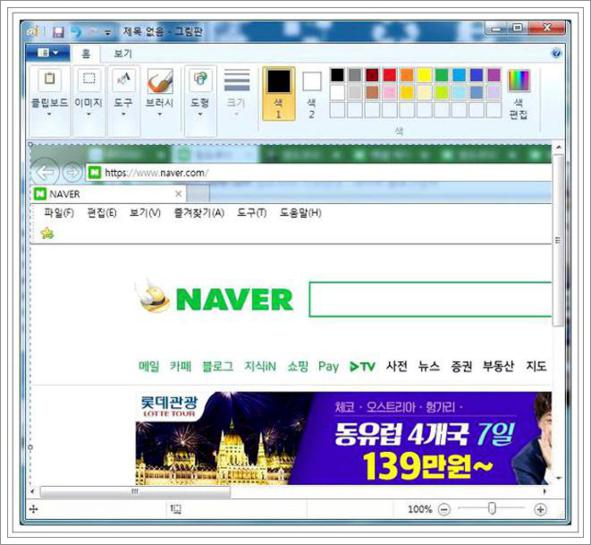Expand the 클립보드 dropdown arrow
Image resolution: width=591 pixels, height=545 pixels.
click(49, 114)
